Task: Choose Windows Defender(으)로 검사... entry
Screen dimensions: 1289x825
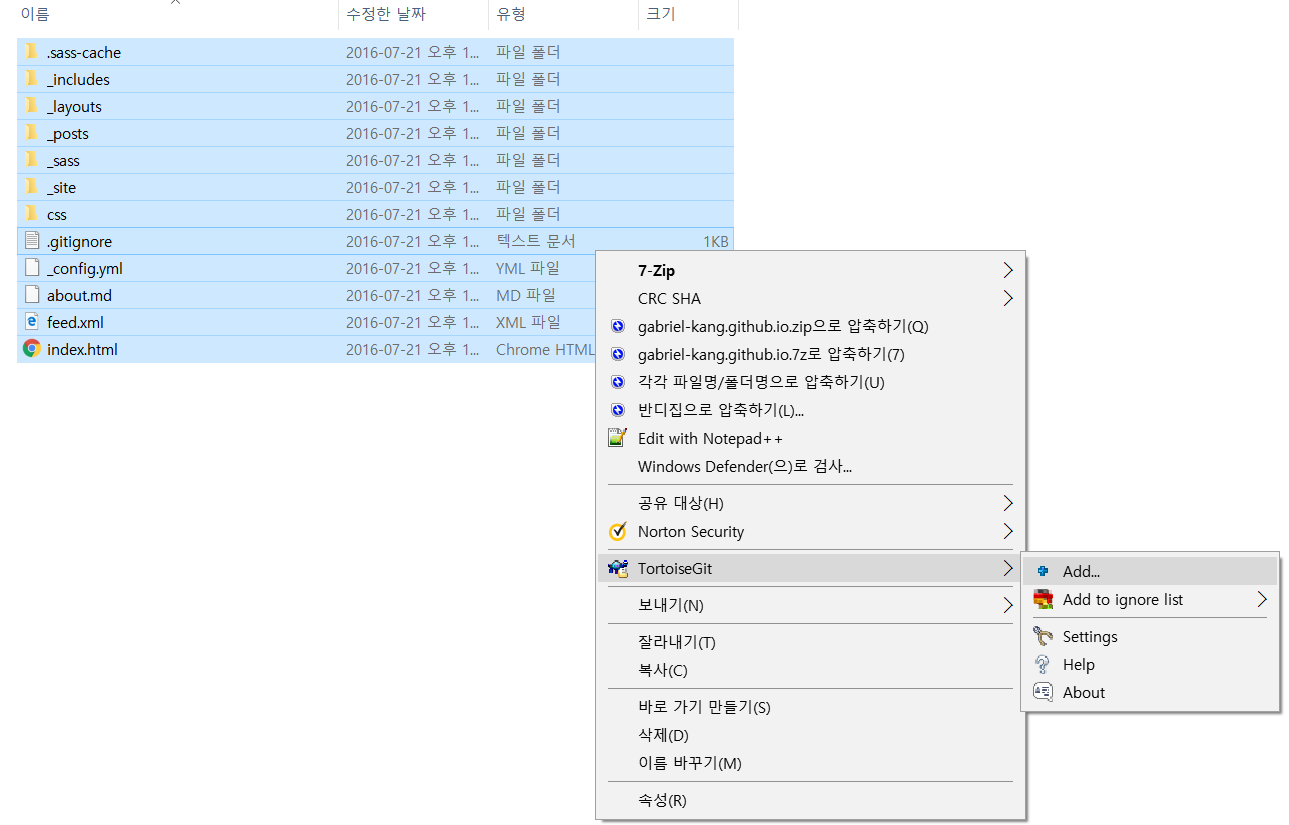Action: click(x=744, y=466)
